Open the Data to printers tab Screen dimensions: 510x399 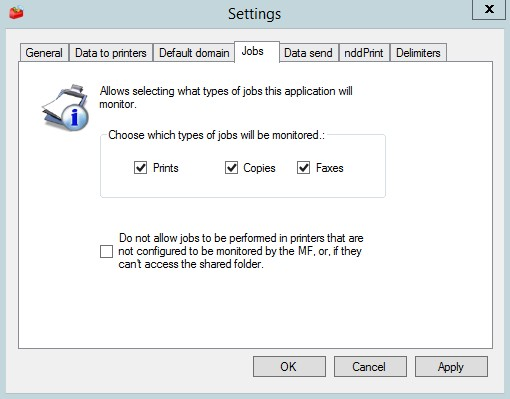click(x=111, y=53)
